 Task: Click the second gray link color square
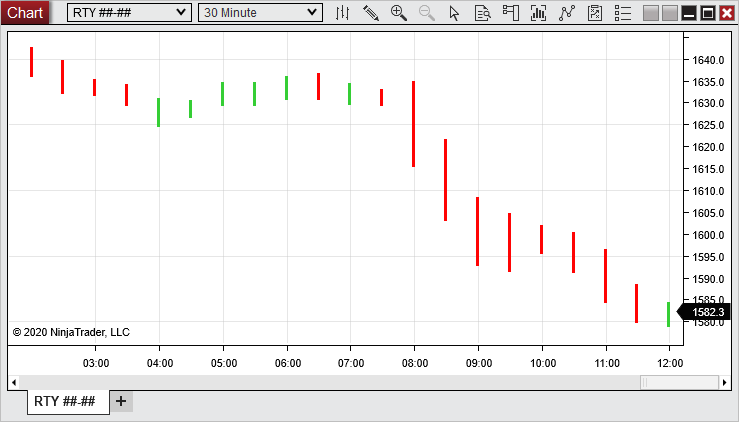point(669,13)
